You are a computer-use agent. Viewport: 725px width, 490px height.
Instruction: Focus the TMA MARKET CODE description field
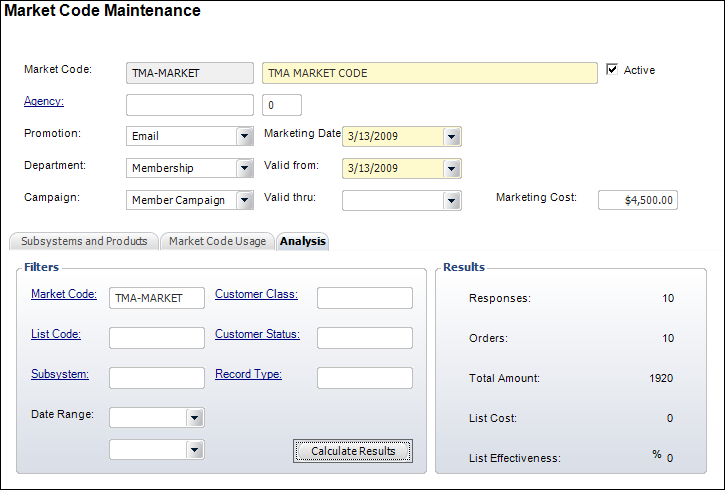point(430,73)
